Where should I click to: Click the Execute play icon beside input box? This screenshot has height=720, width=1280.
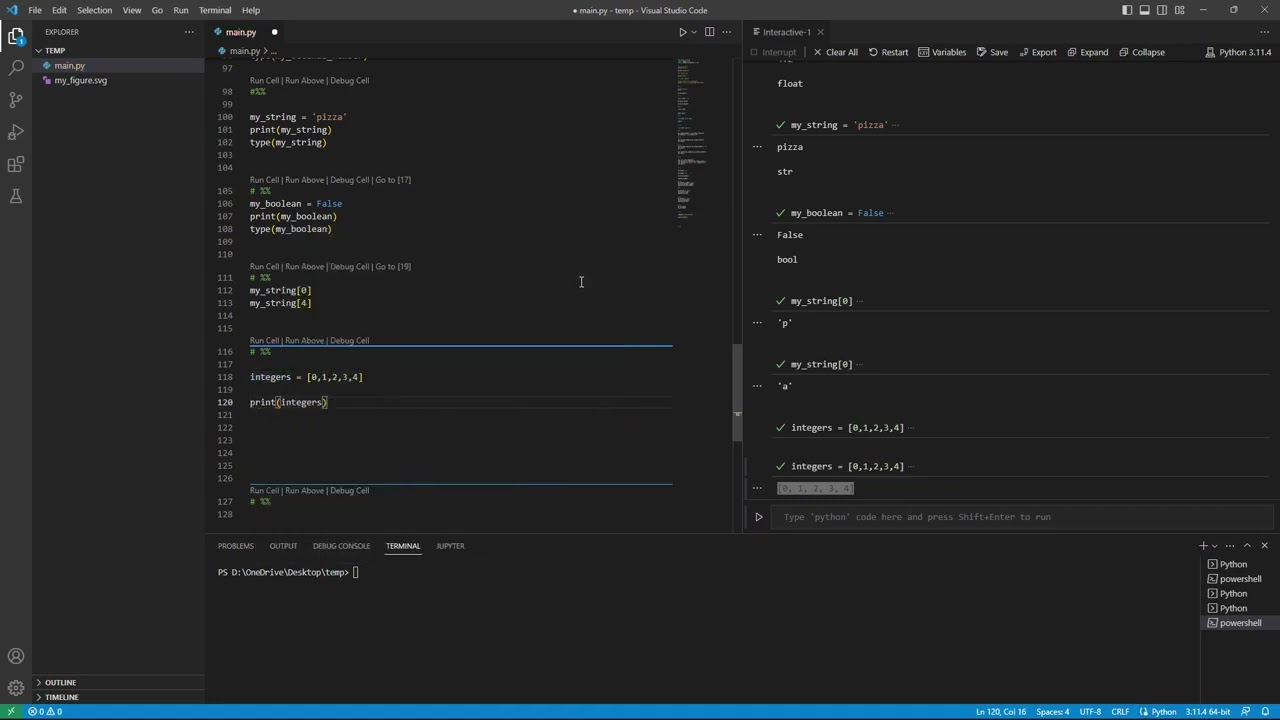pos(758,517)
